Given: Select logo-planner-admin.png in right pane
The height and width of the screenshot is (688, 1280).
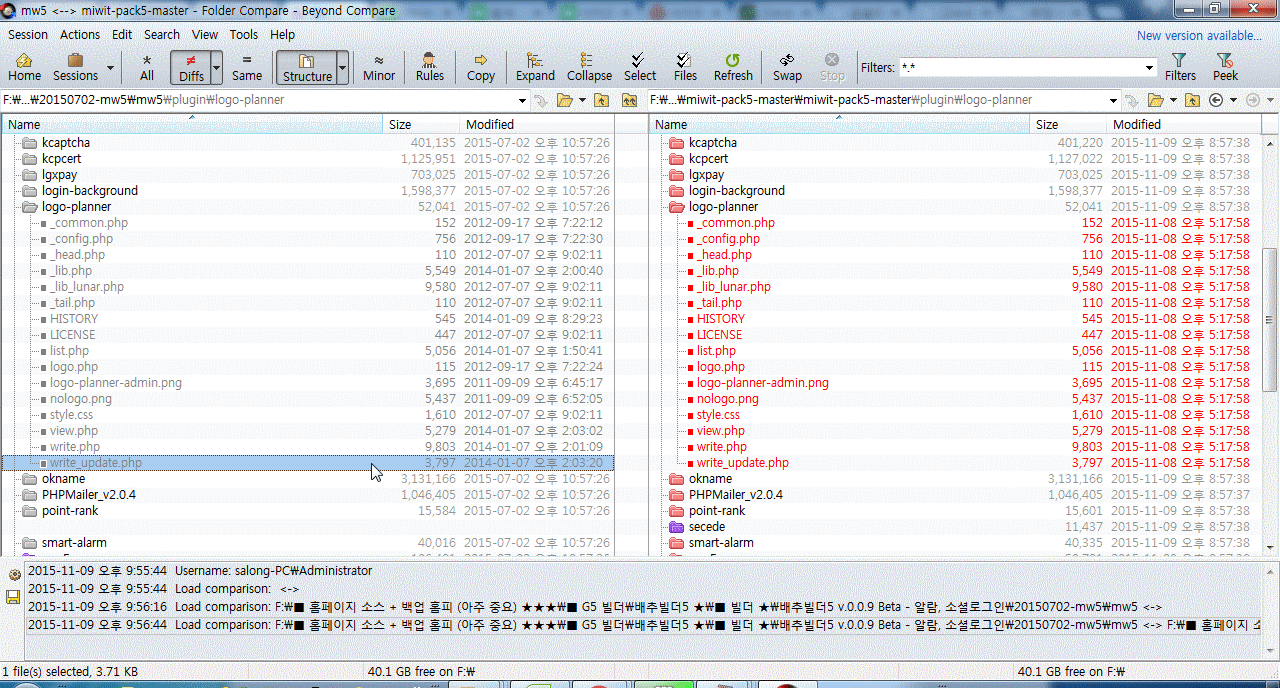Looking at the screenshot, I should click(763, 383).
